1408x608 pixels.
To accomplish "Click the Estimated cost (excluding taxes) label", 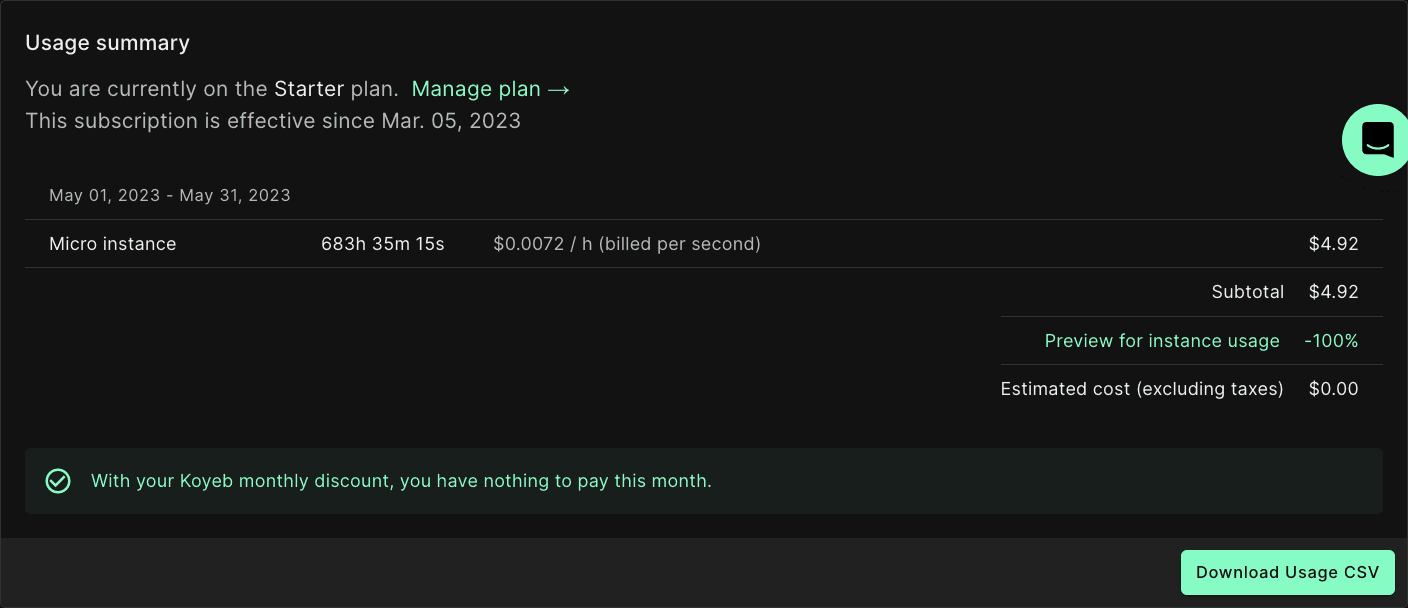I will (1141, 389).
